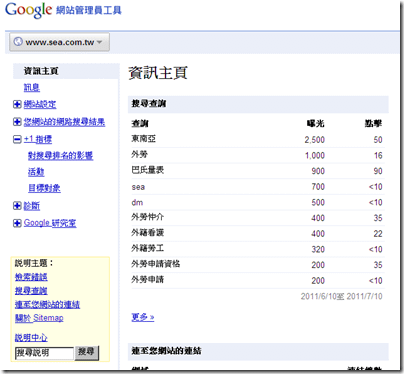Select the 巴氏量表 query
Screen dimensions: 404x374
[x=148, y=170]
